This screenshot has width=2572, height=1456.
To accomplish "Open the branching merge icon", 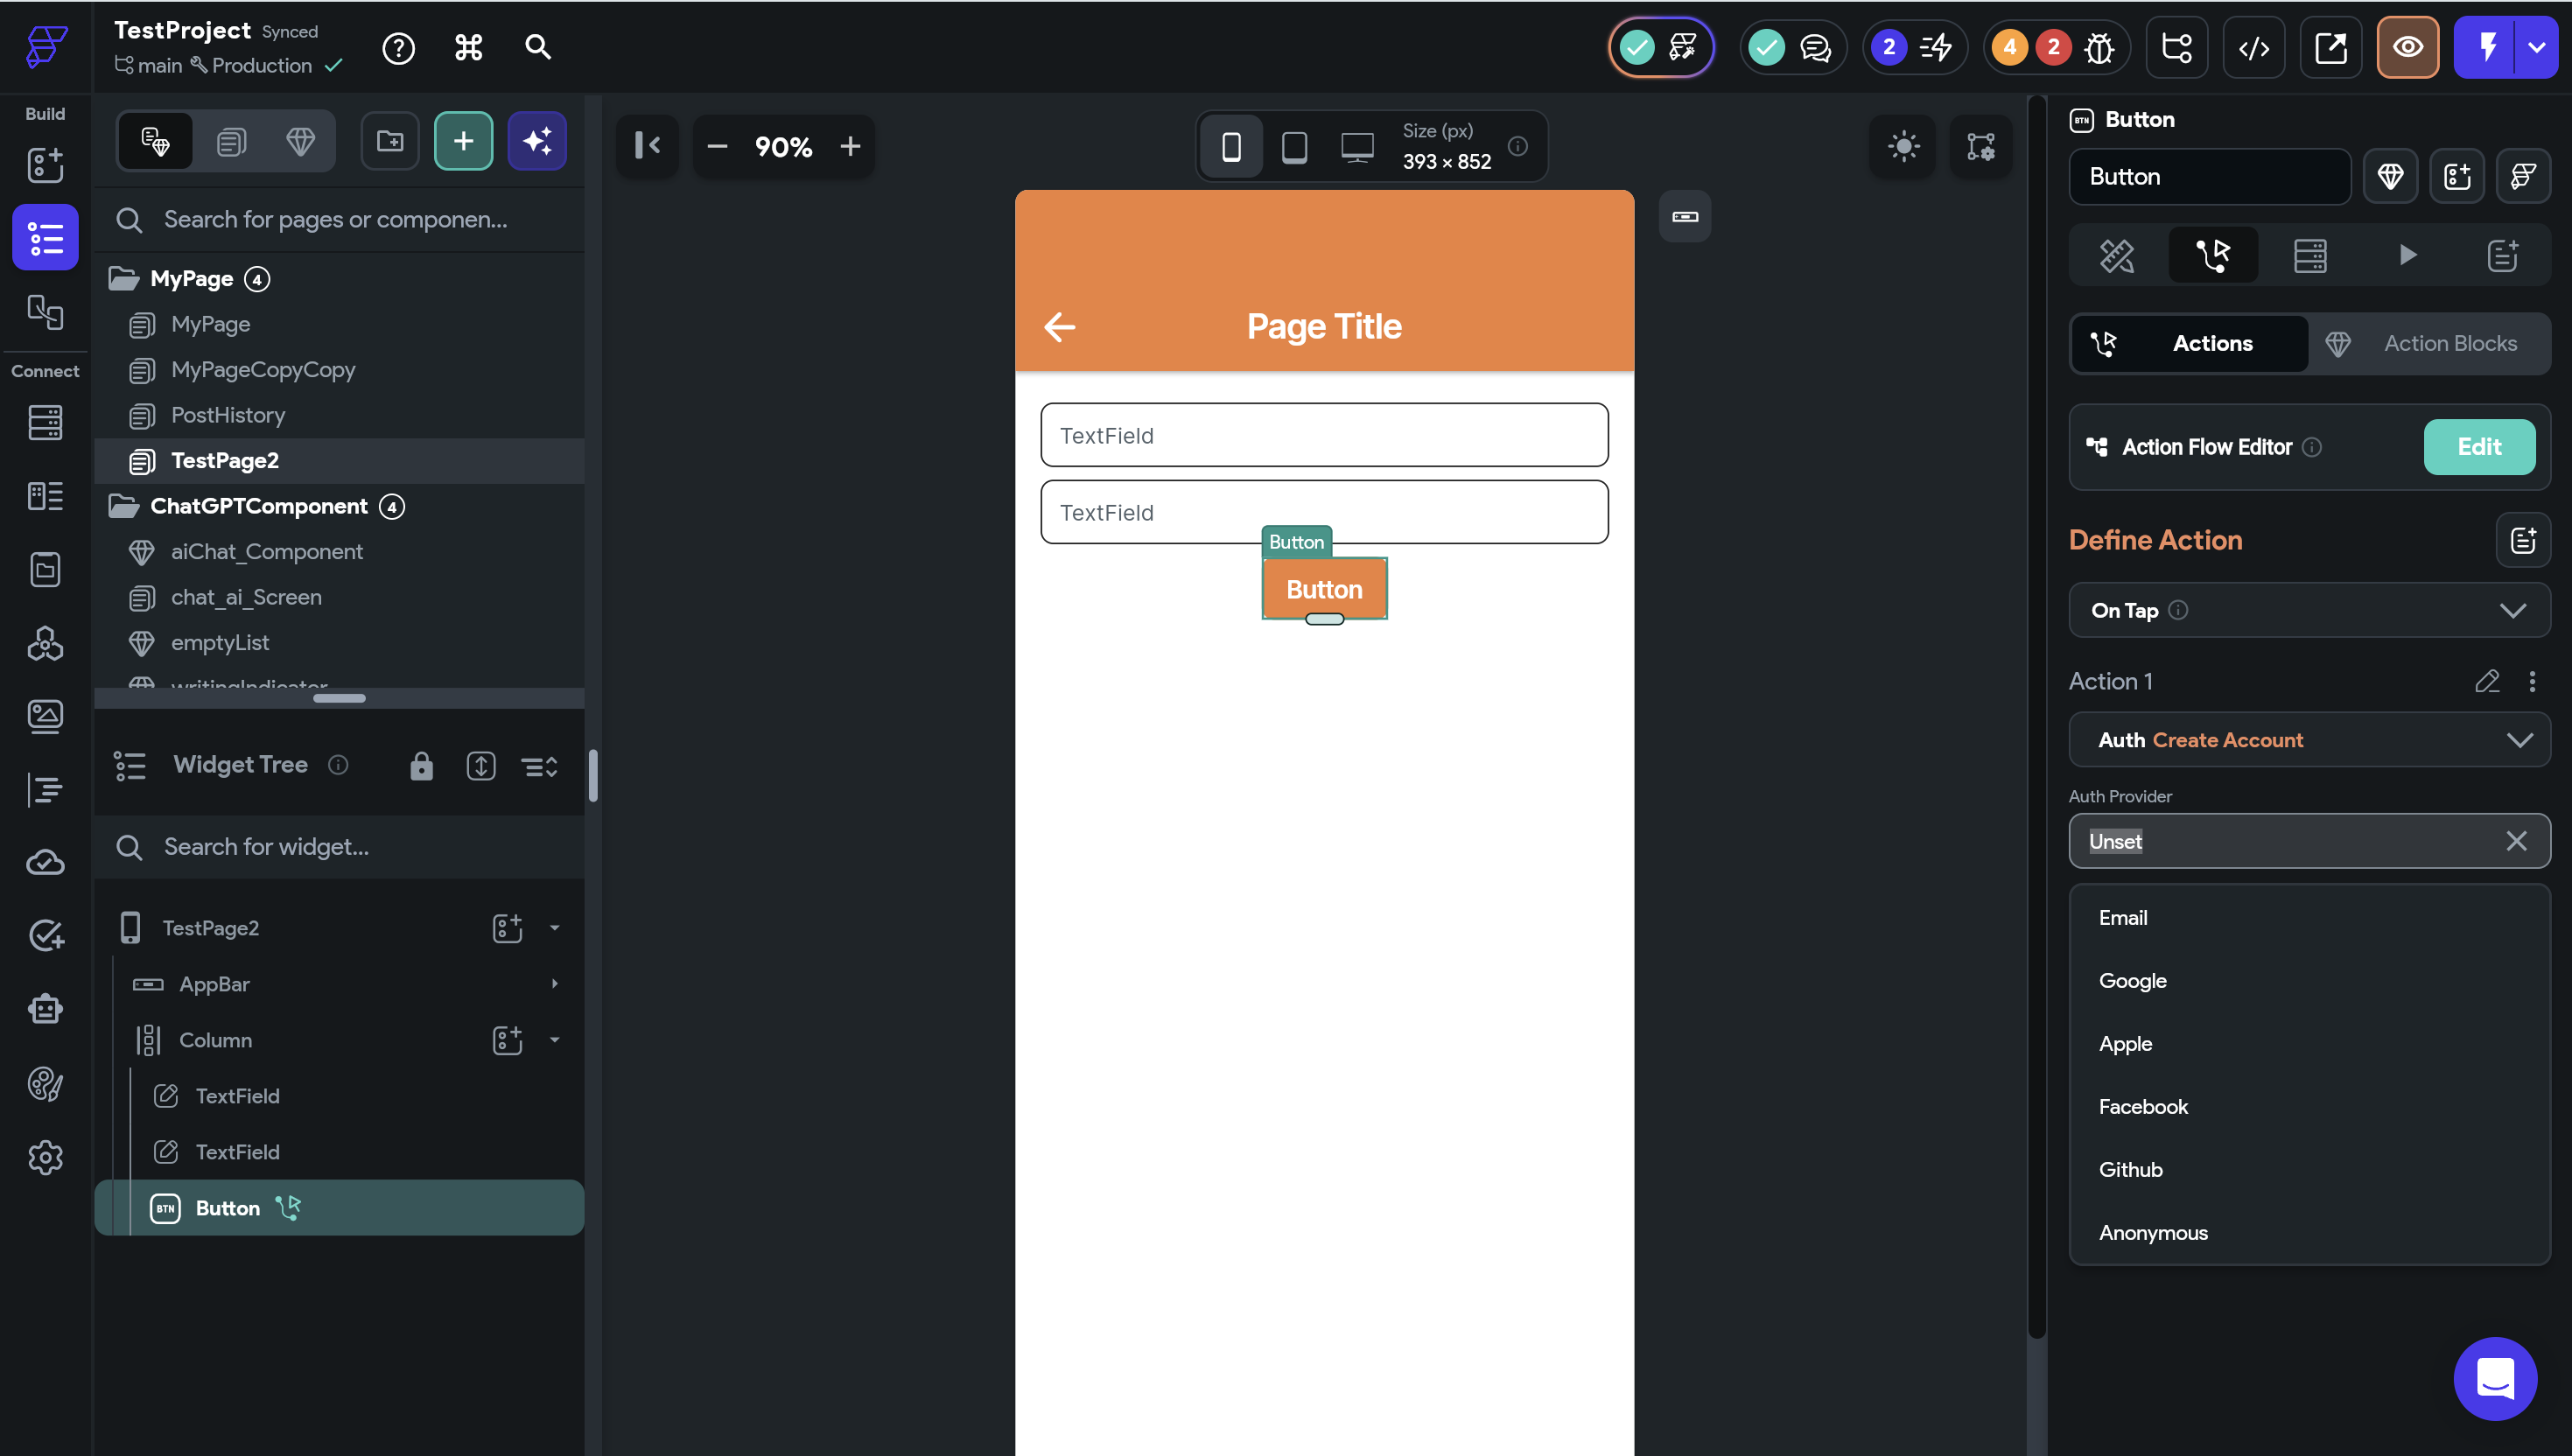I will [2176, 47].
